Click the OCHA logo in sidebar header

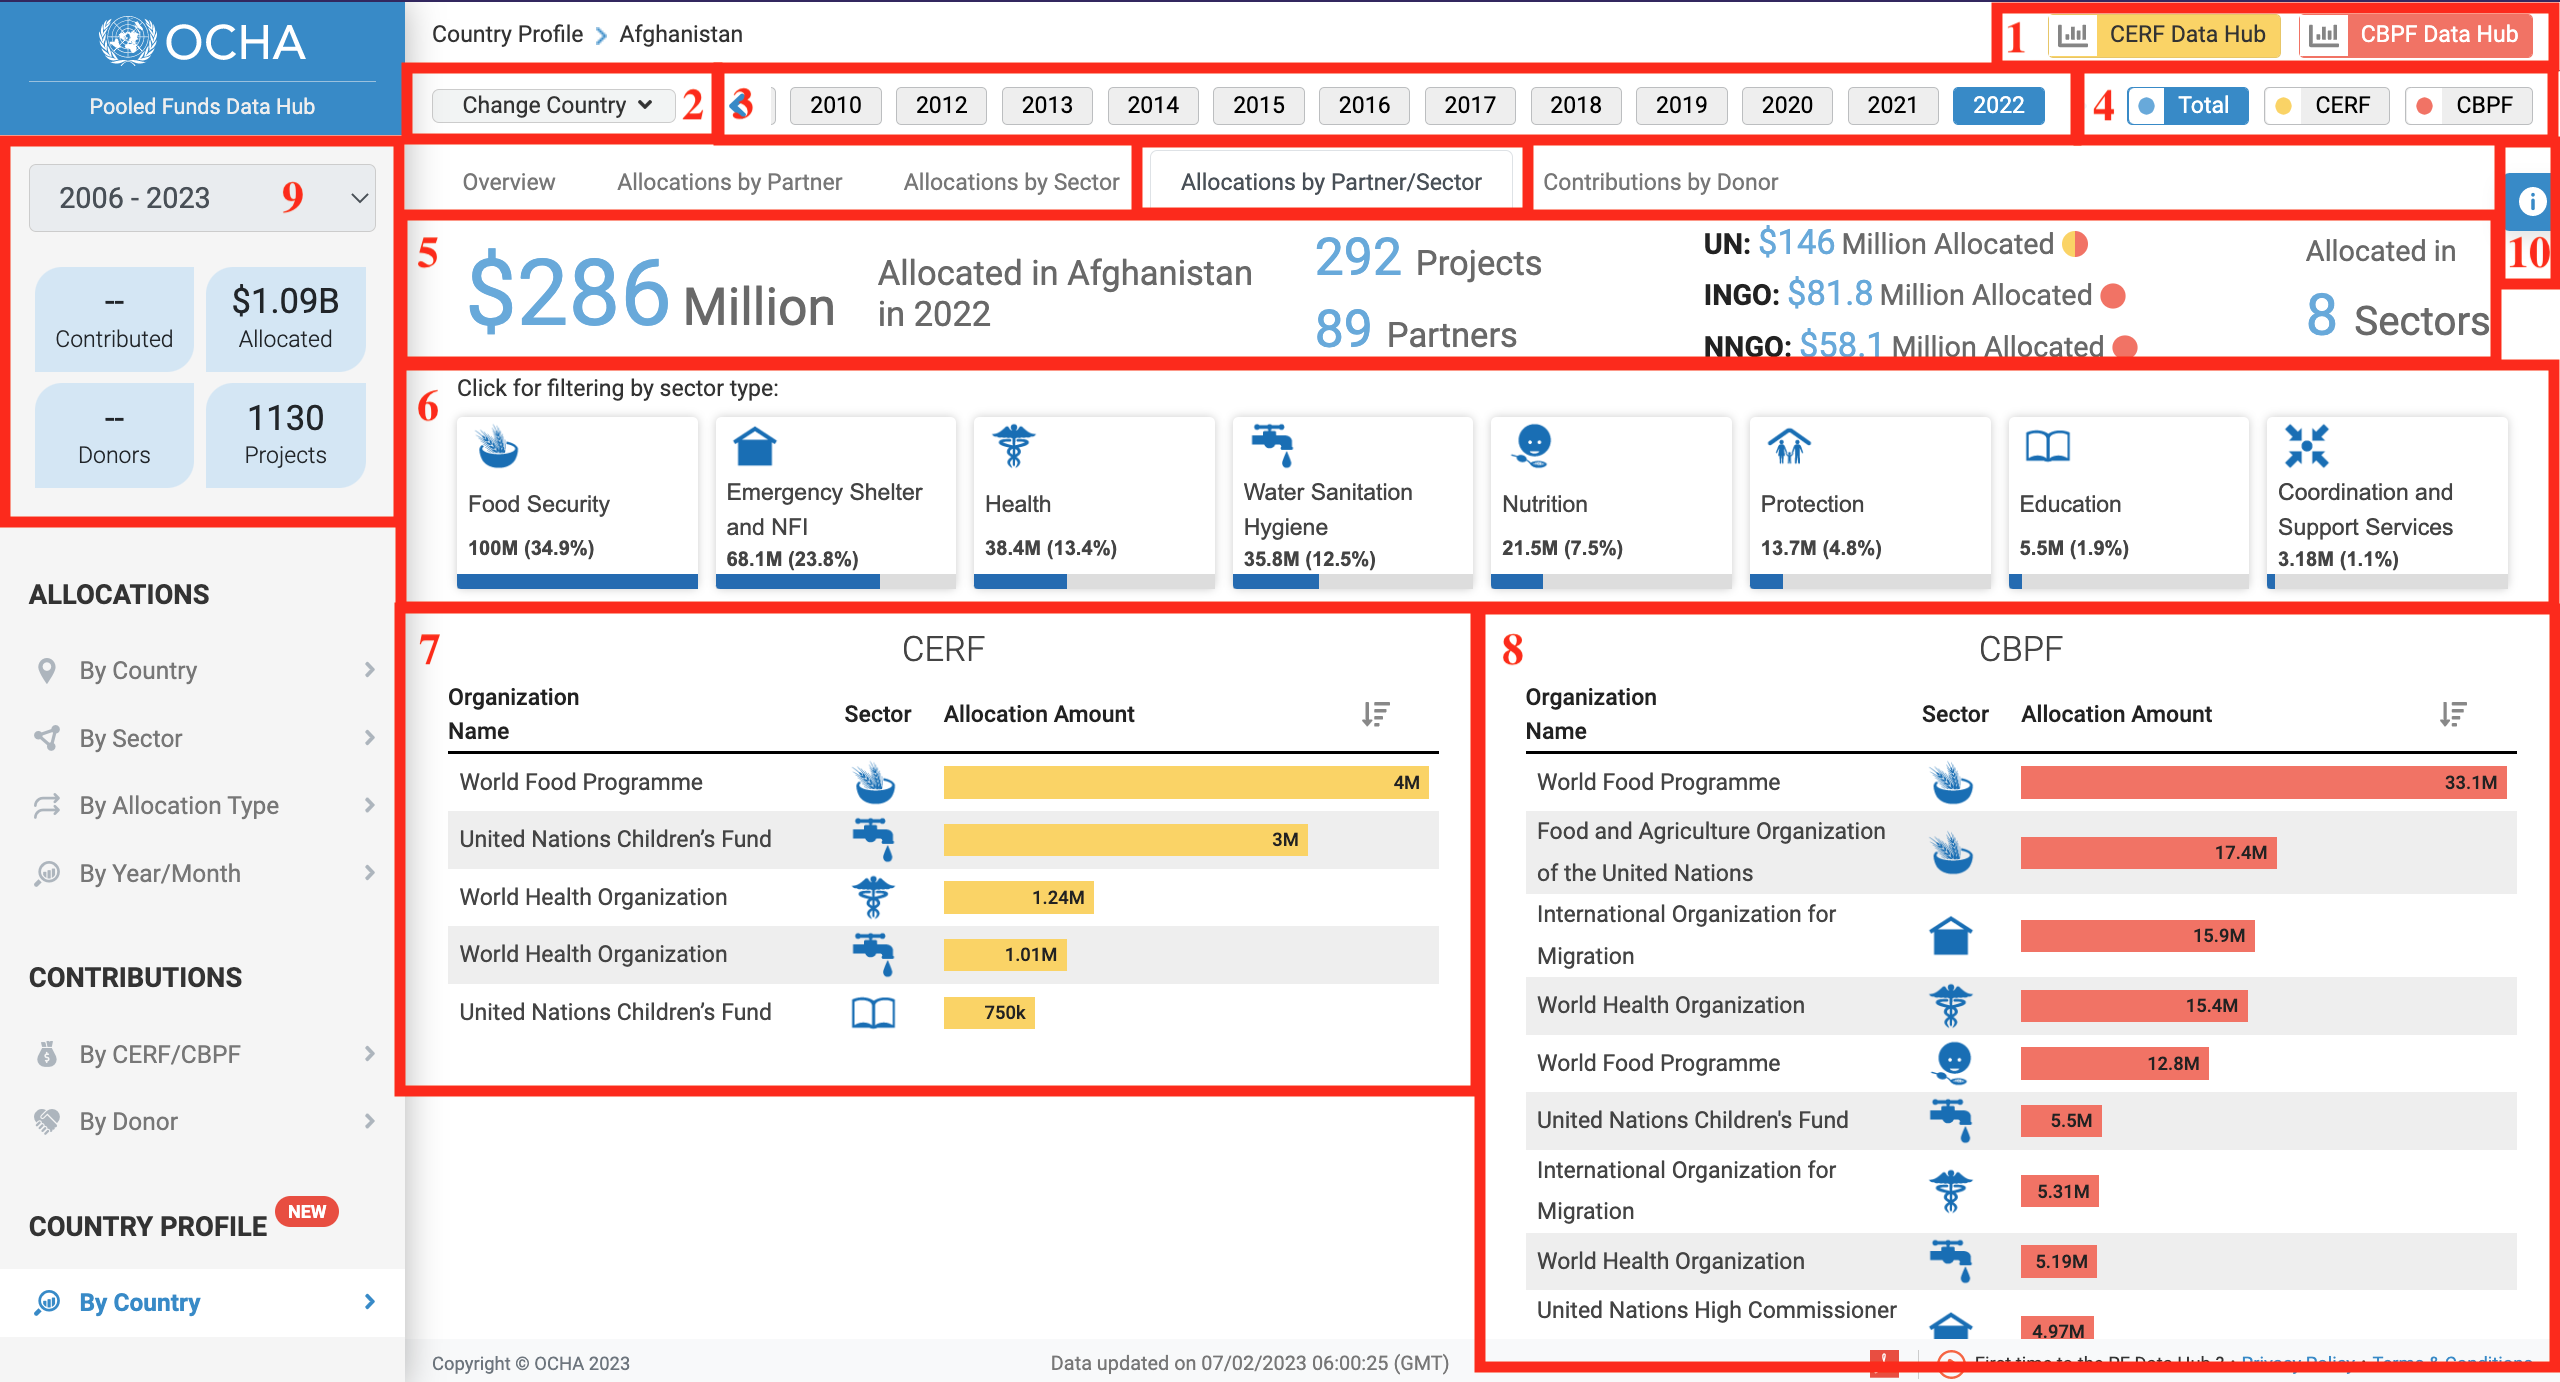click(202, 42)
